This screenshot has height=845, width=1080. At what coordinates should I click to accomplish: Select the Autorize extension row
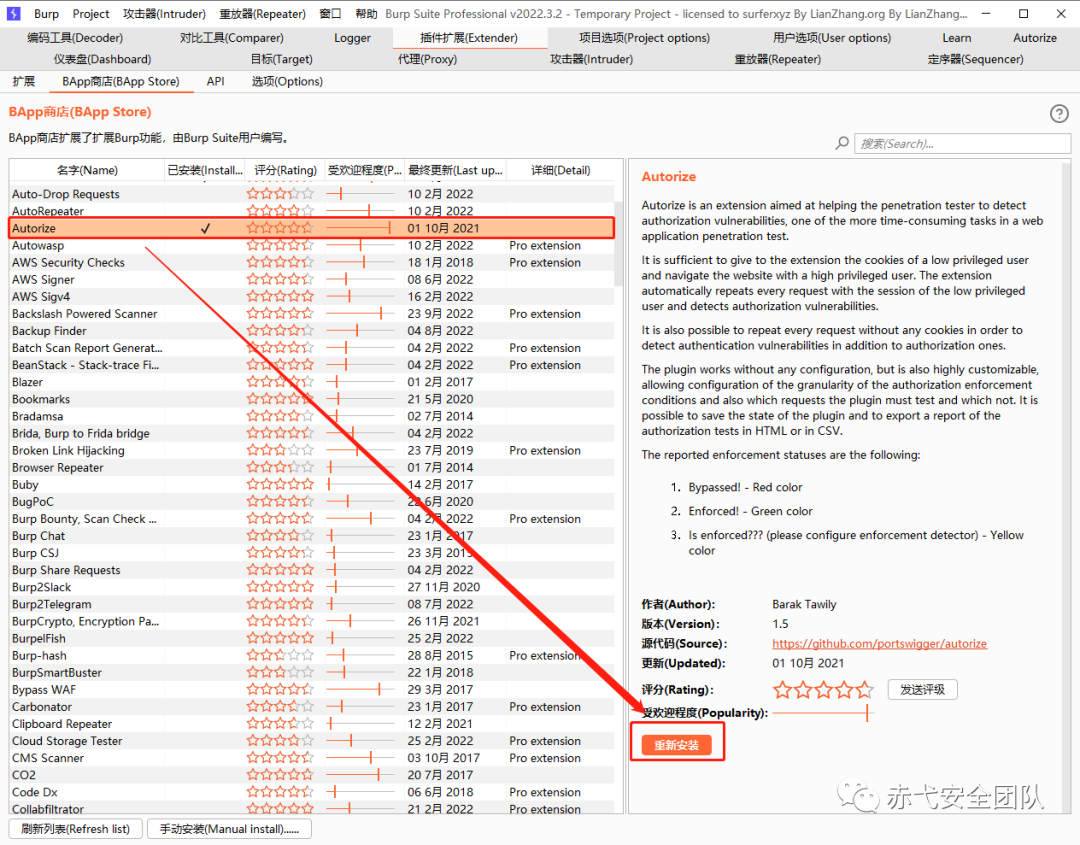pyautogui.click(x=311, y=228)
